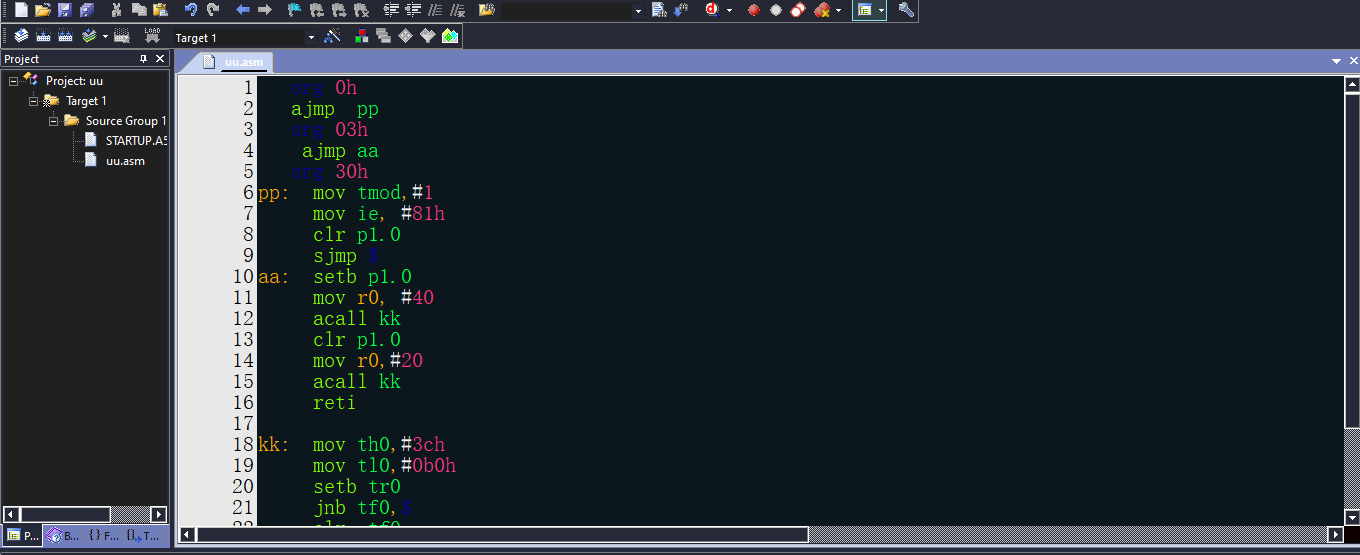This screenshot has height=555, width=1360.
Task: Open the dropdown arrow beside the debug icon
Action: coord(729,10)
